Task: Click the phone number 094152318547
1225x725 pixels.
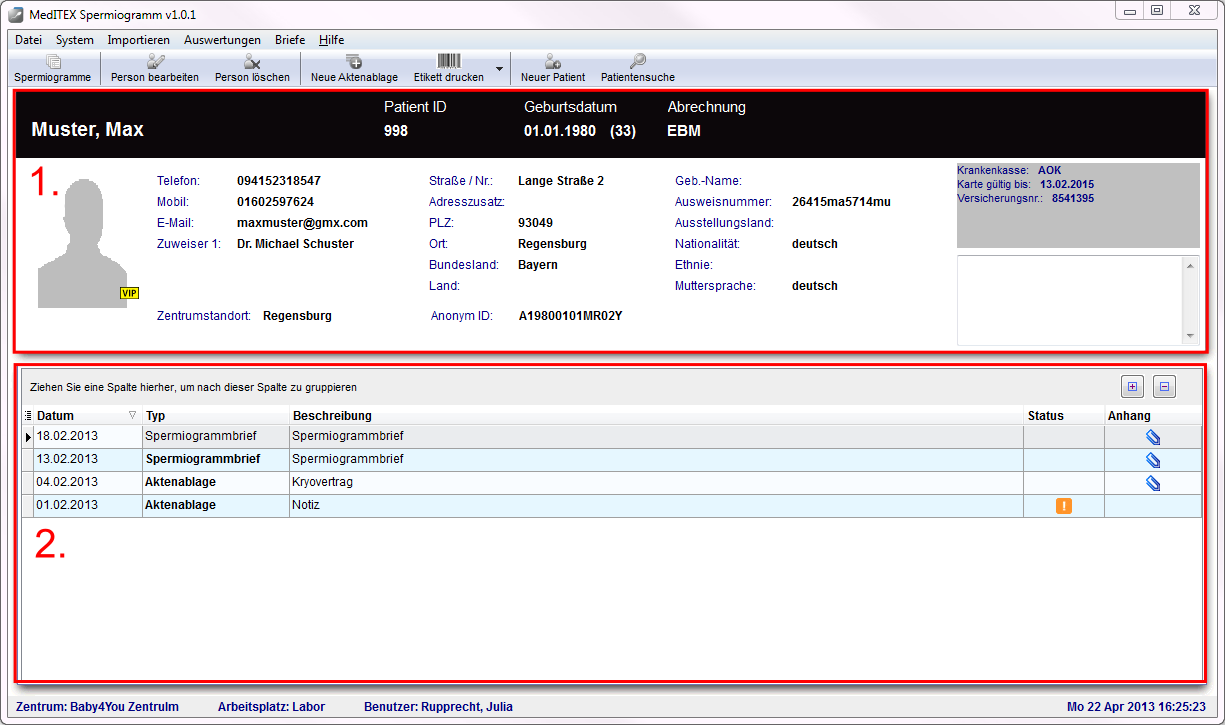Action: click(279, 181)
